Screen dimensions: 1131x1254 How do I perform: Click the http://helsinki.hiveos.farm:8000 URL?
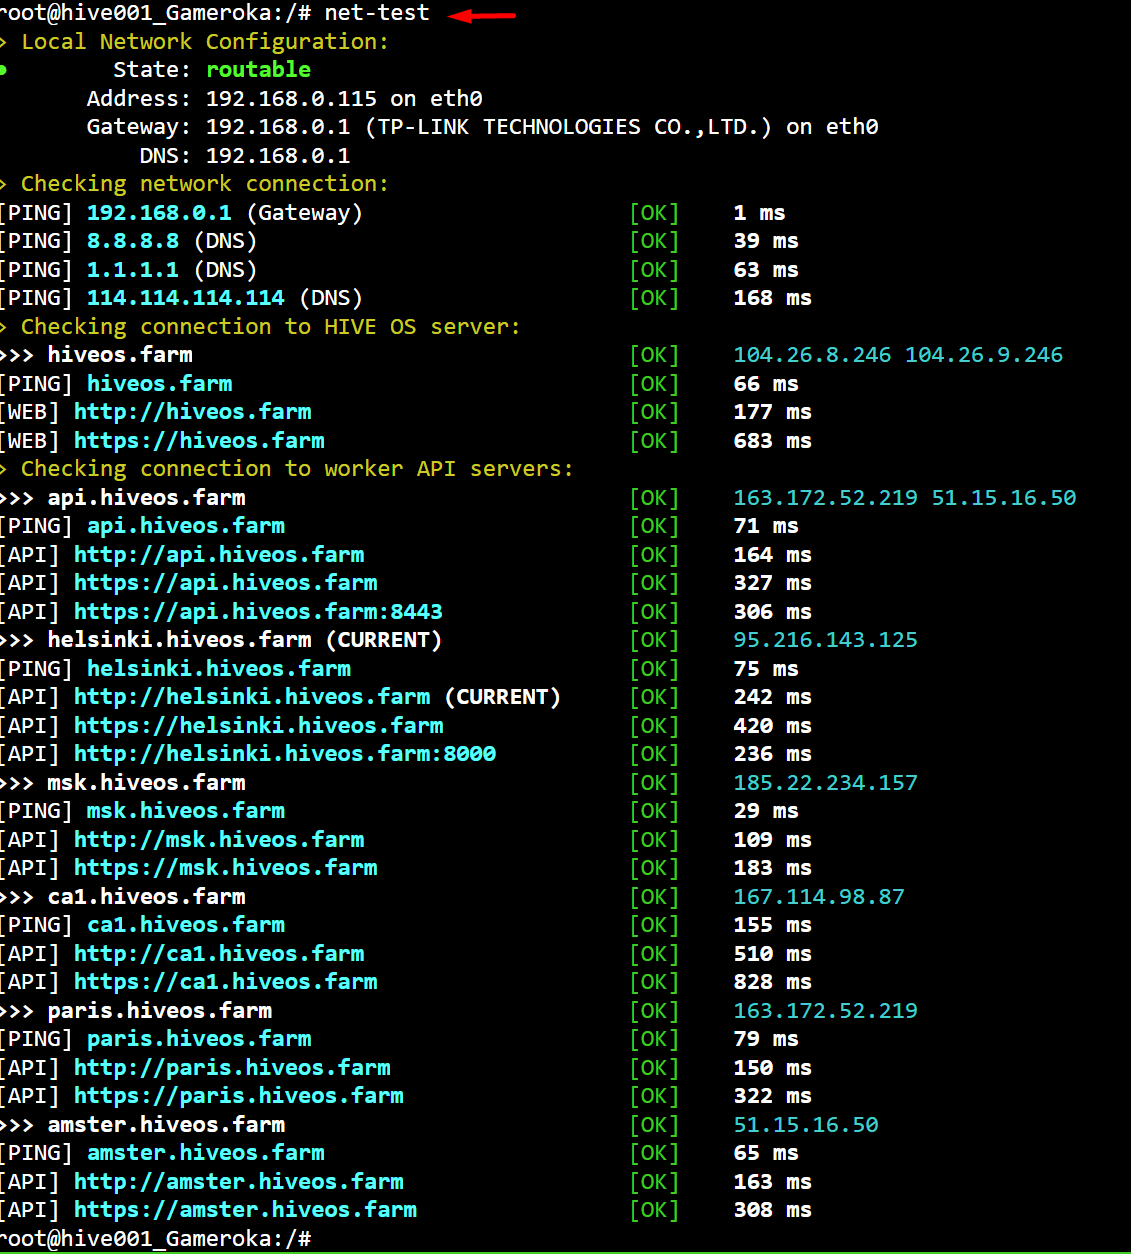tap(285, 754)
